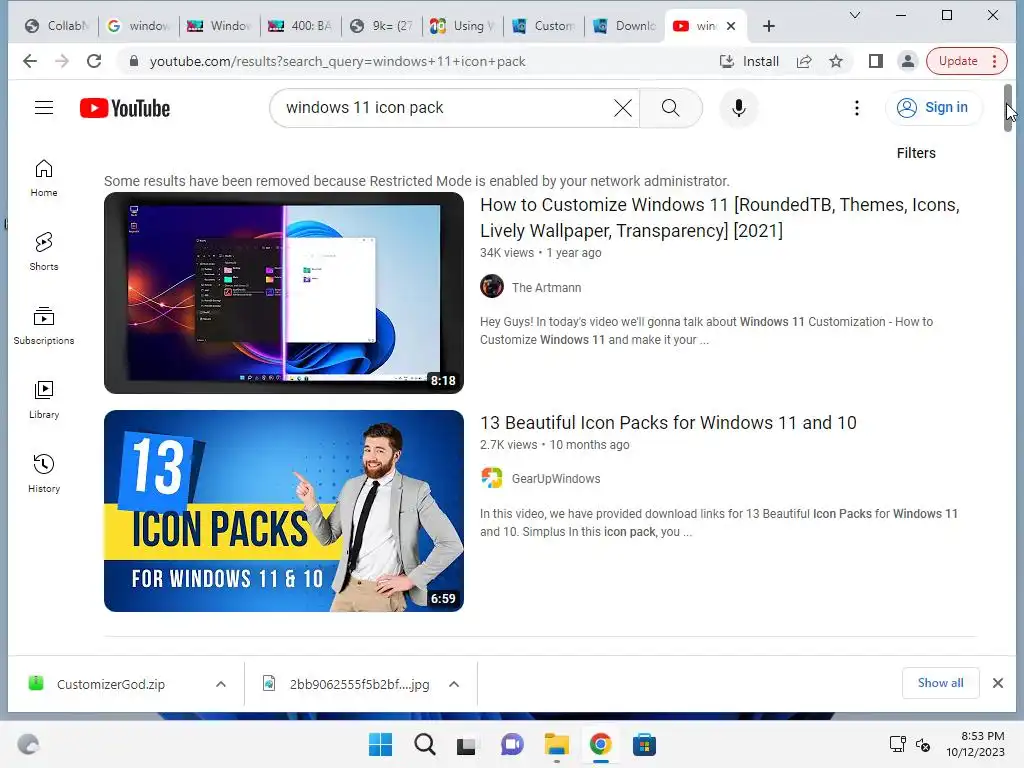Viewport: 1024px width, 768px height.
Task: Open File Explorer from taskbar
Action: coord(557,744)
